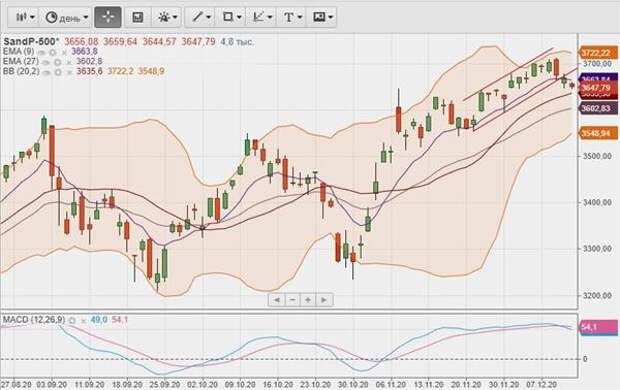Open the angle measuring tool dropdown
Viewport: 620px width, 390px height.
262,17
